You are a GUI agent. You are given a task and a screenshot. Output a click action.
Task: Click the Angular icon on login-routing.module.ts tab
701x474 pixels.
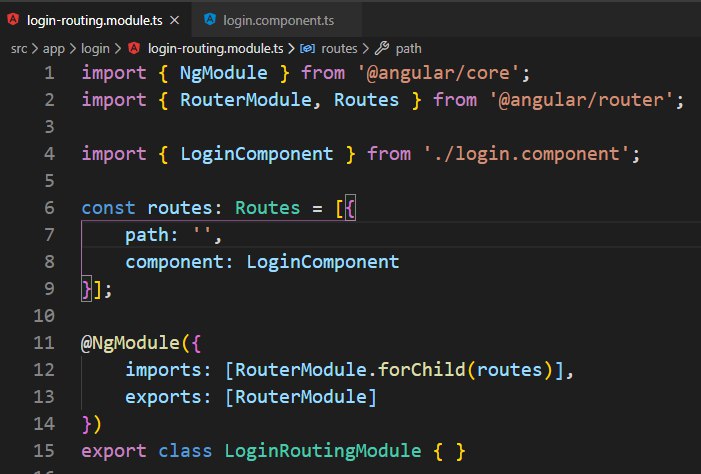click(13, 19)
